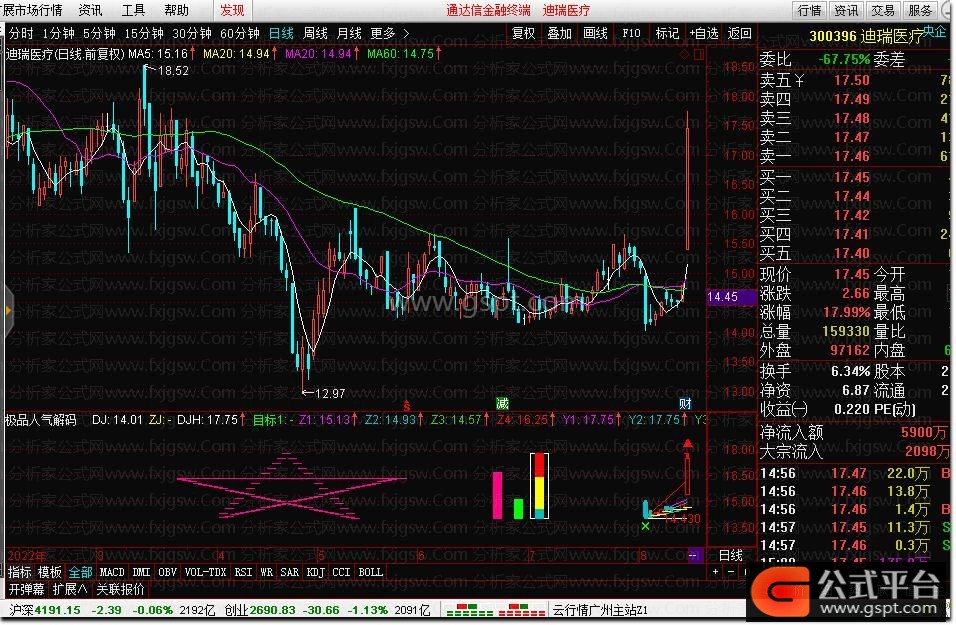Toggle 开弹幕 bullet comments
Image resolution: width=956 pixels, height=625 pixels.
point(27,589)
